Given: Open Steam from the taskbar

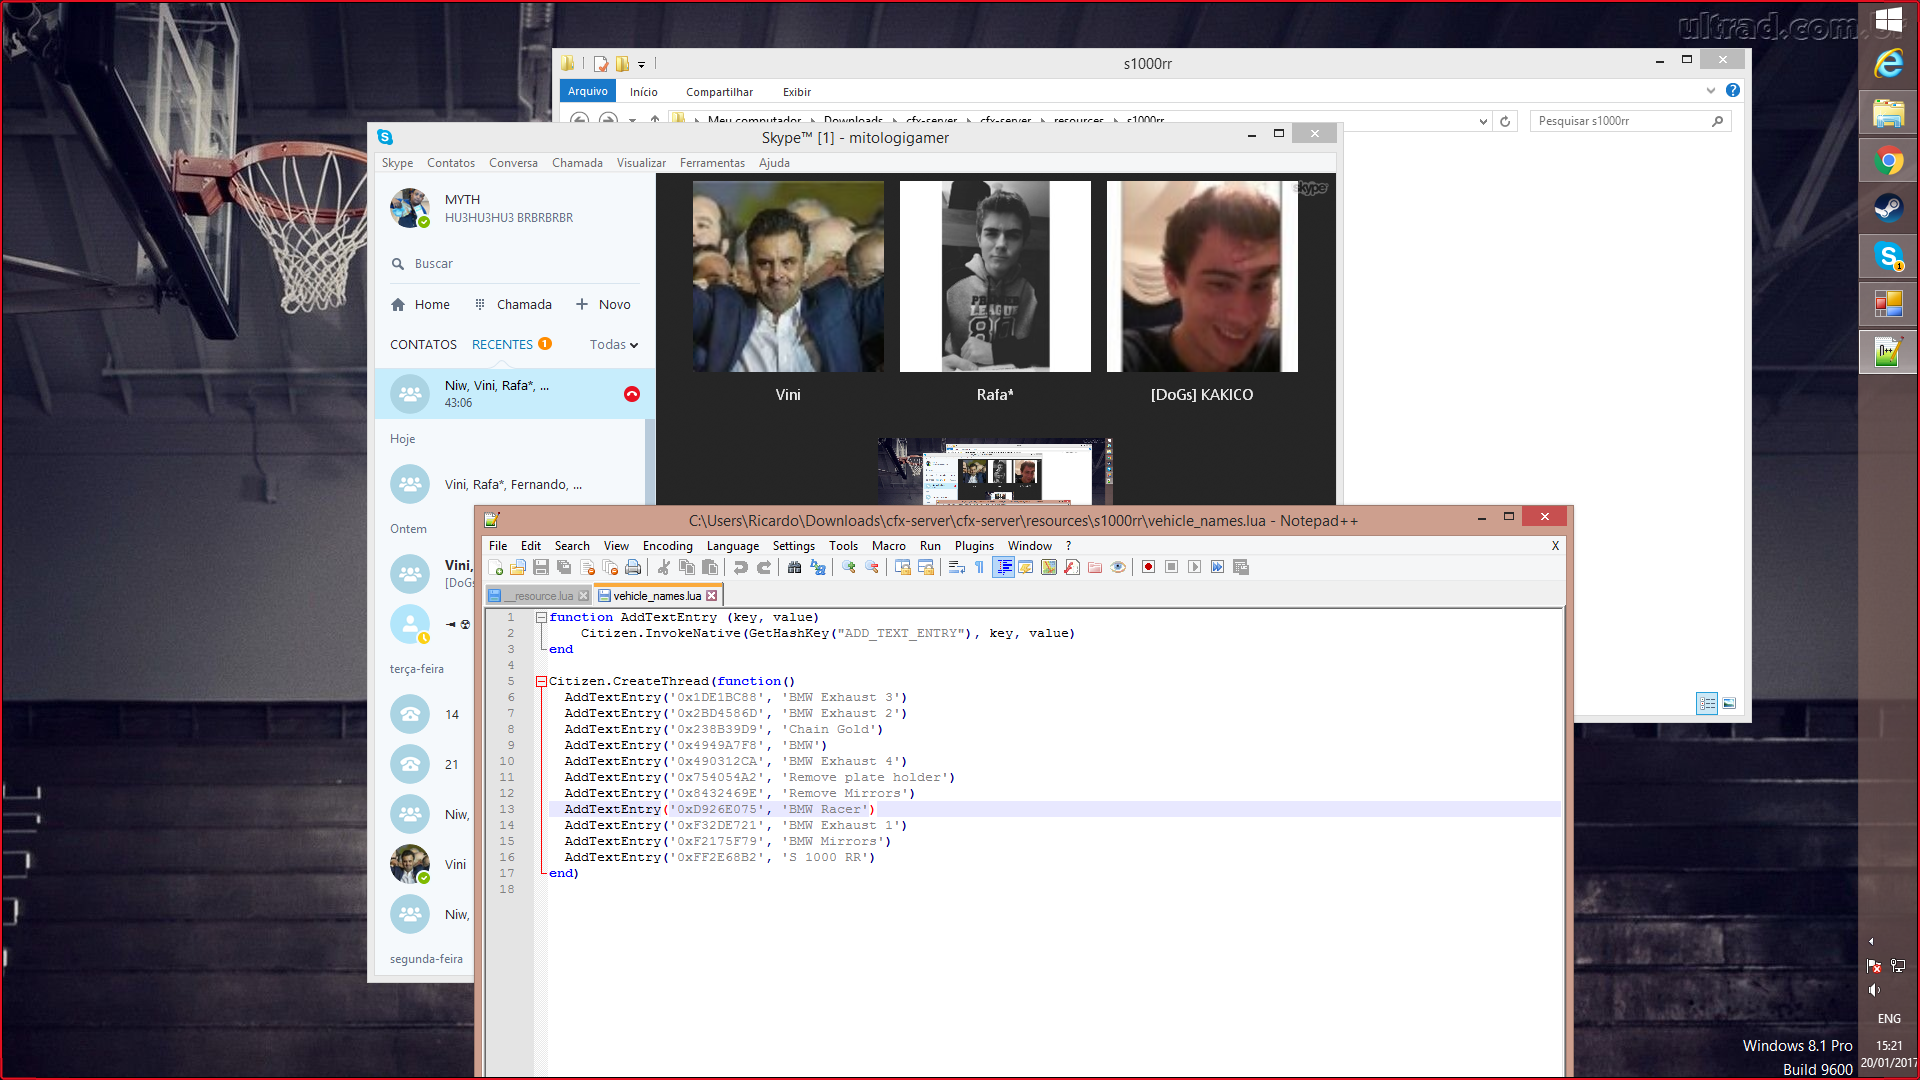Looking at the screenshot, I should 1888,208.
